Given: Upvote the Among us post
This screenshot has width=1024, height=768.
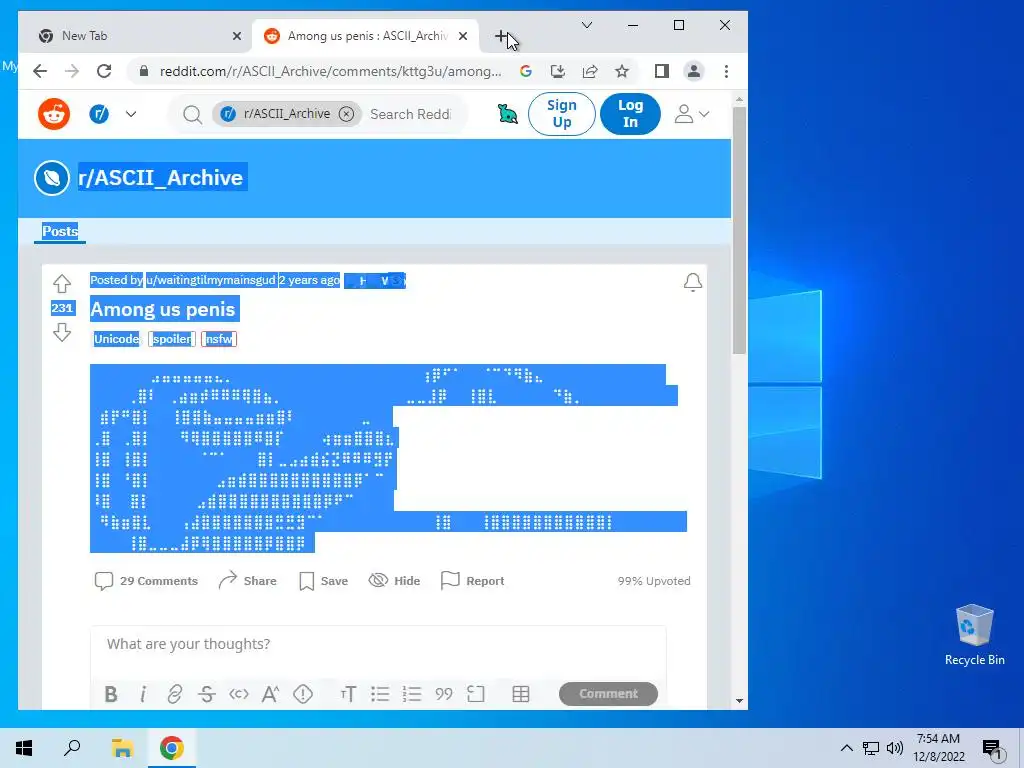Looking at the screenshot, I should pyautogui.click(x=62, y=283).
